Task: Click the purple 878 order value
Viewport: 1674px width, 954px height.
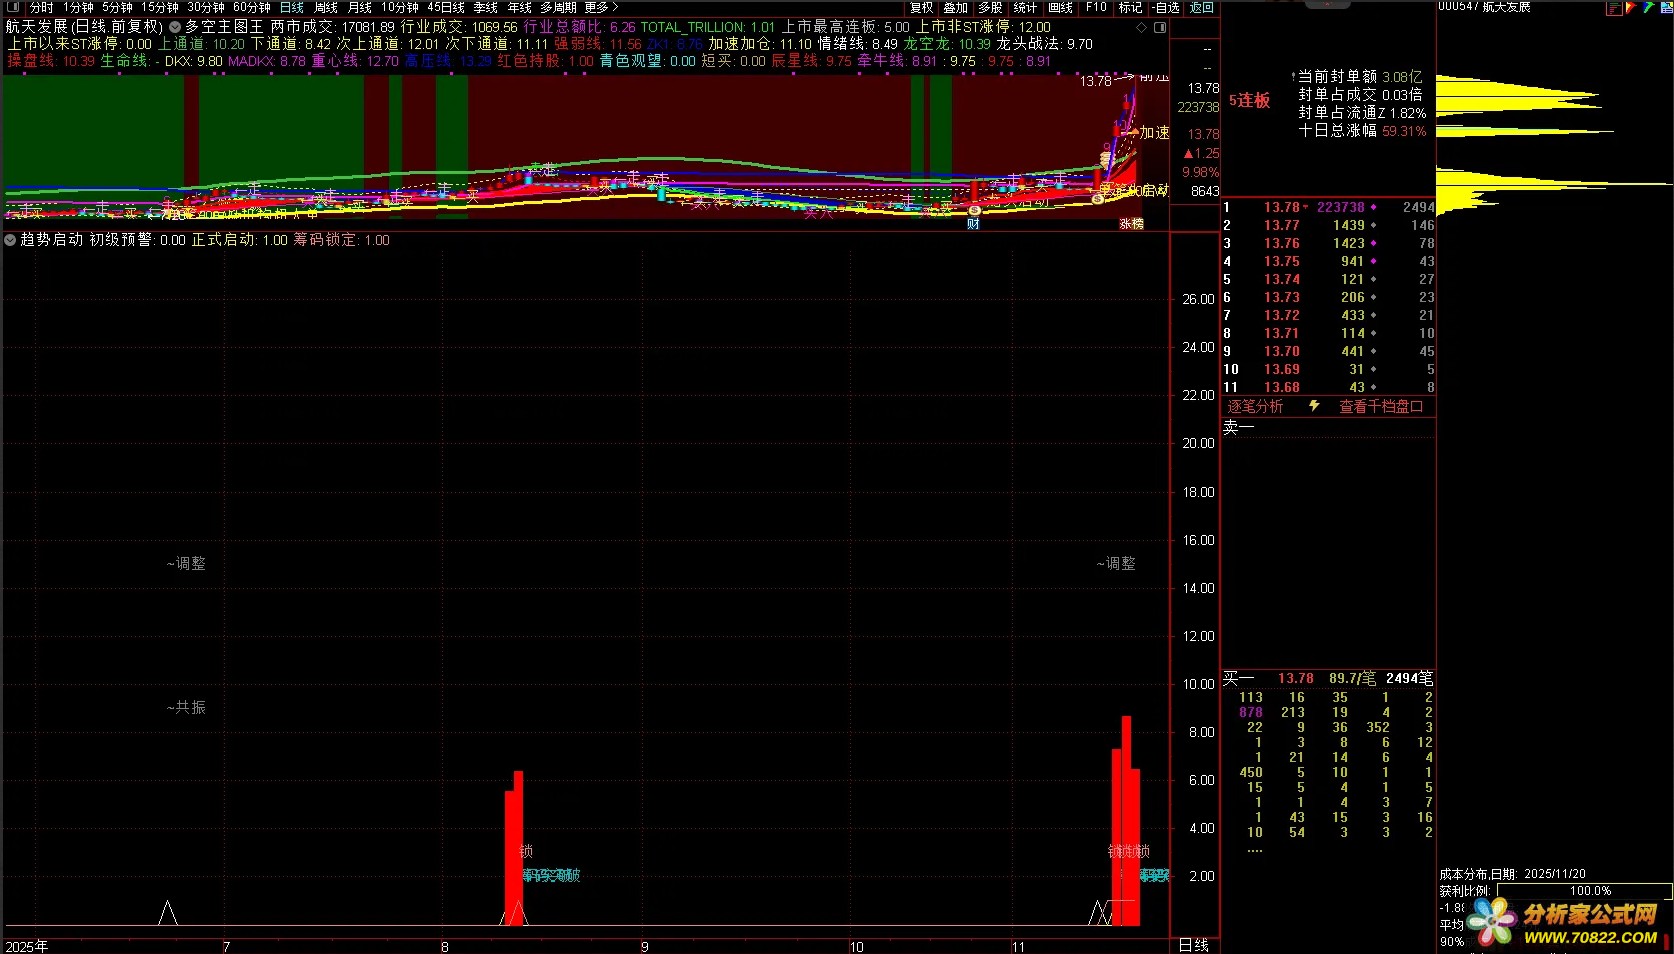Action: [x=1251, y=712]
